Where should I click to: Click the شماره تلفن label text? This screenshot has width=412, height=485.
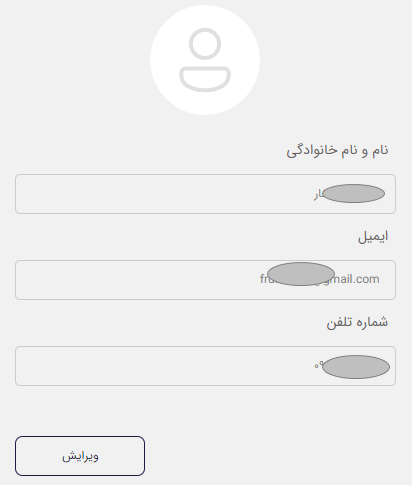point(357,322)
